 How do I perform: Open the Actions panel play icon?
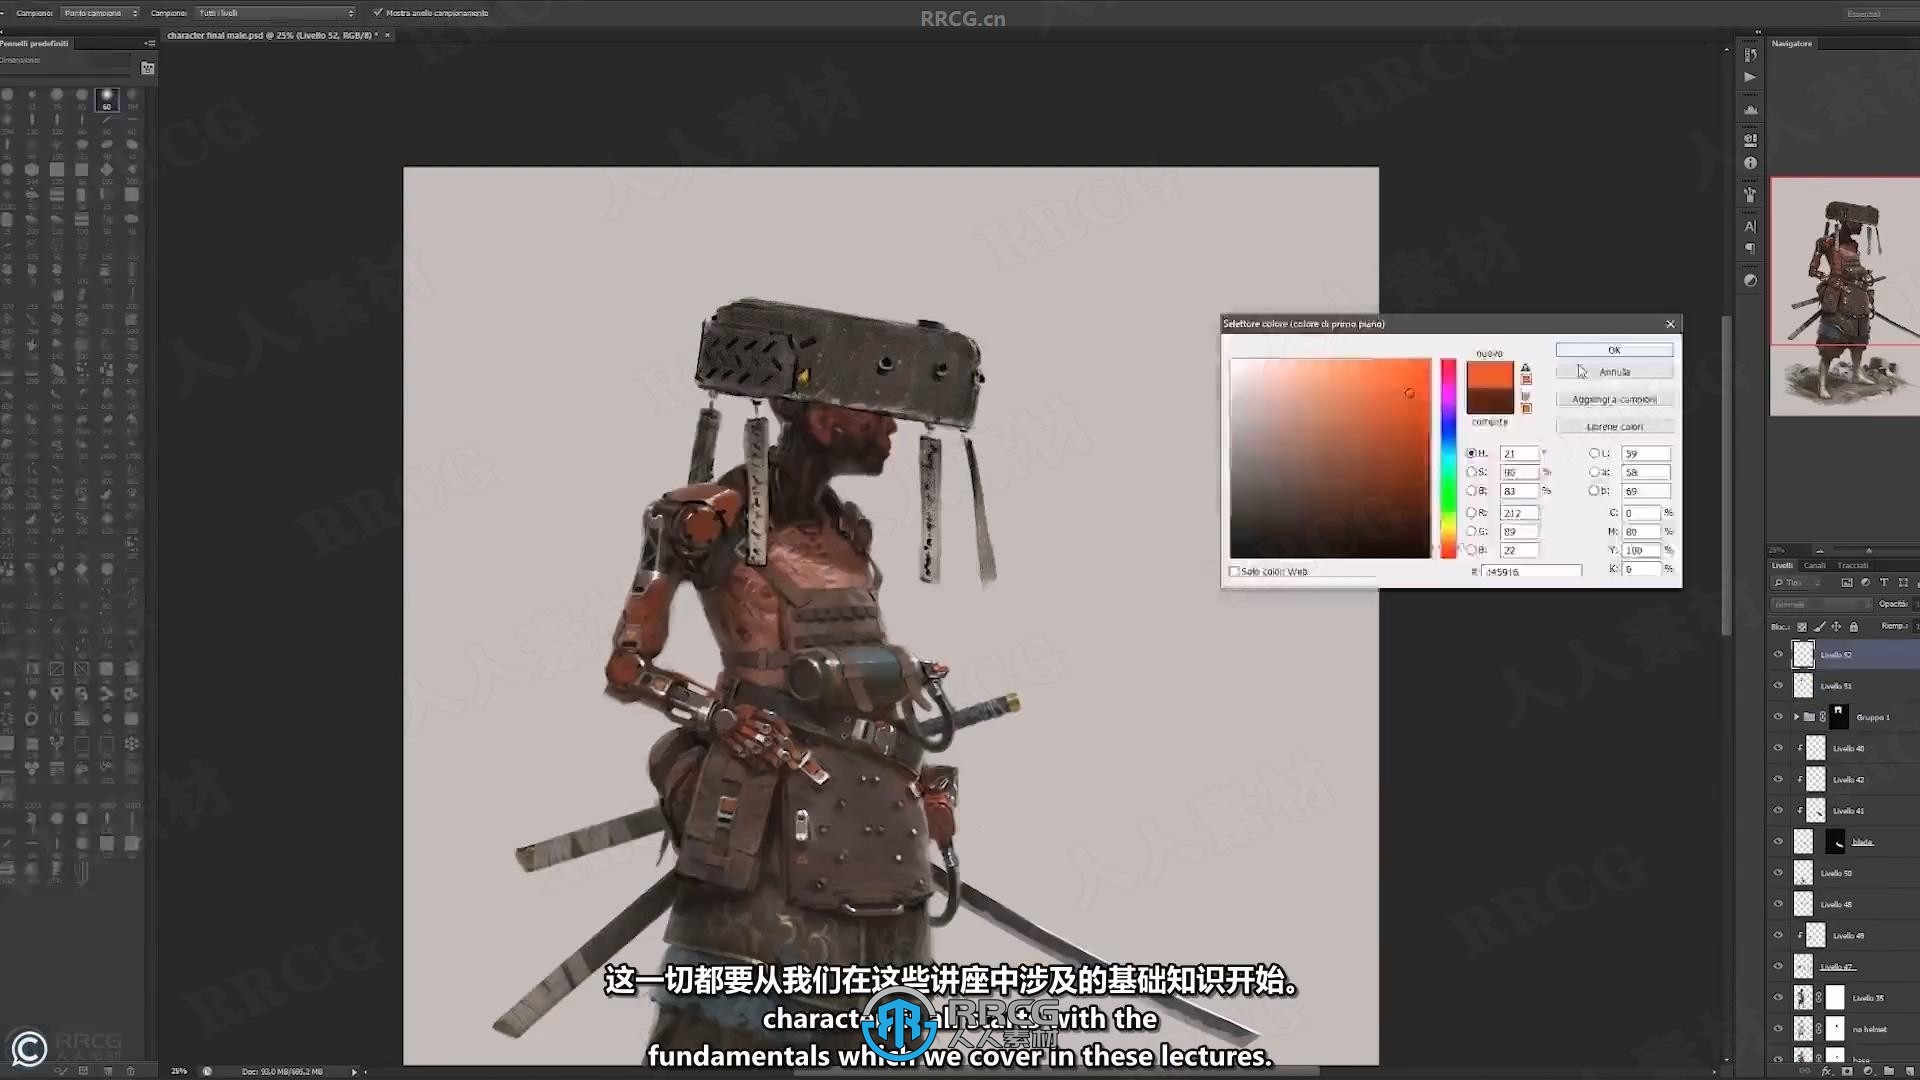(1750, 77)
